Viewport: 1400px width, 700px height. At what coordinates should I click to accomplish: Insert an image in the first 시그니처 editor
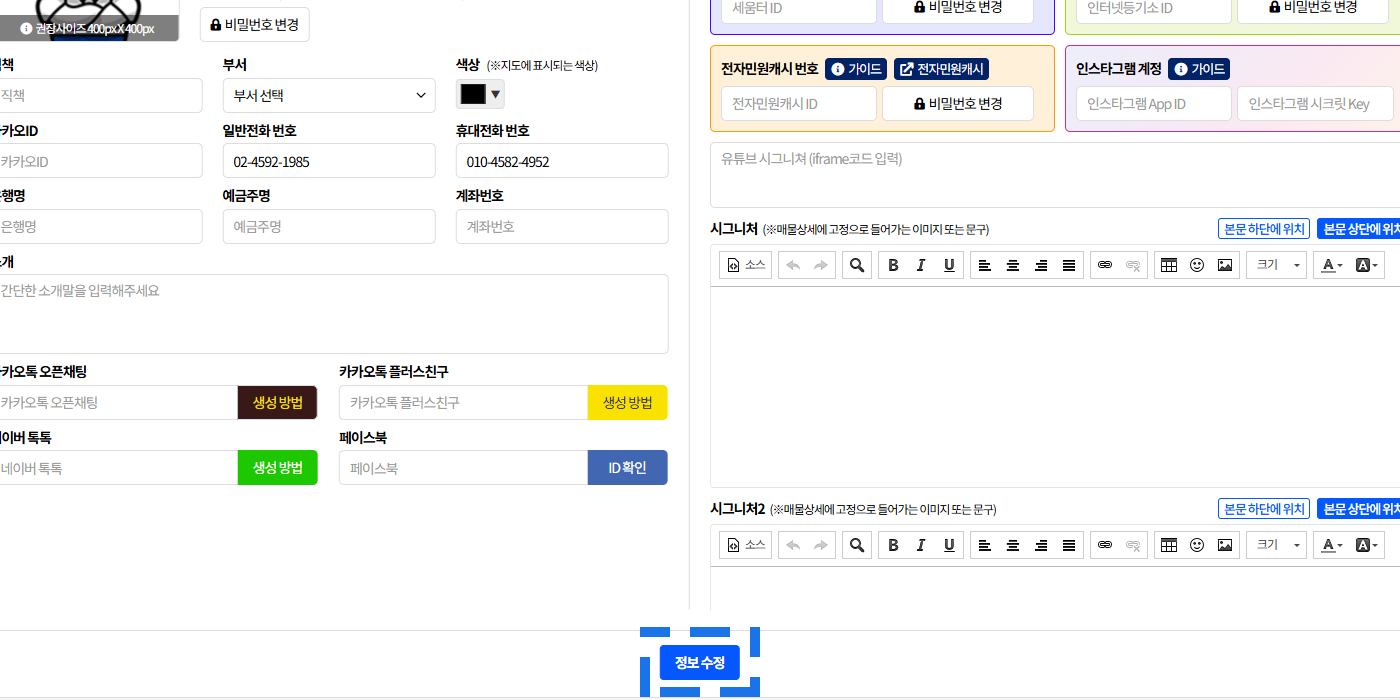click(1224, 265)
